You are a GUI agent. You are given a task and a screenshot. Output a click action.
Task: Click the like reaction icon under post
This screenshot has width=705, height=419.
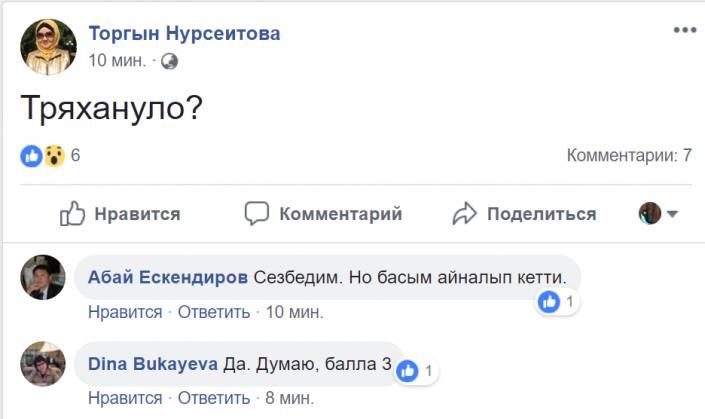32,156
